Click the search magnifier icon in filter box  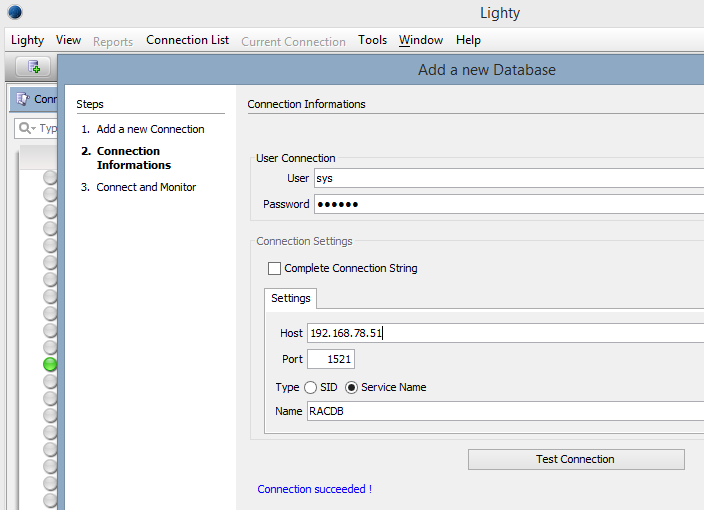[x=25, y=128]
